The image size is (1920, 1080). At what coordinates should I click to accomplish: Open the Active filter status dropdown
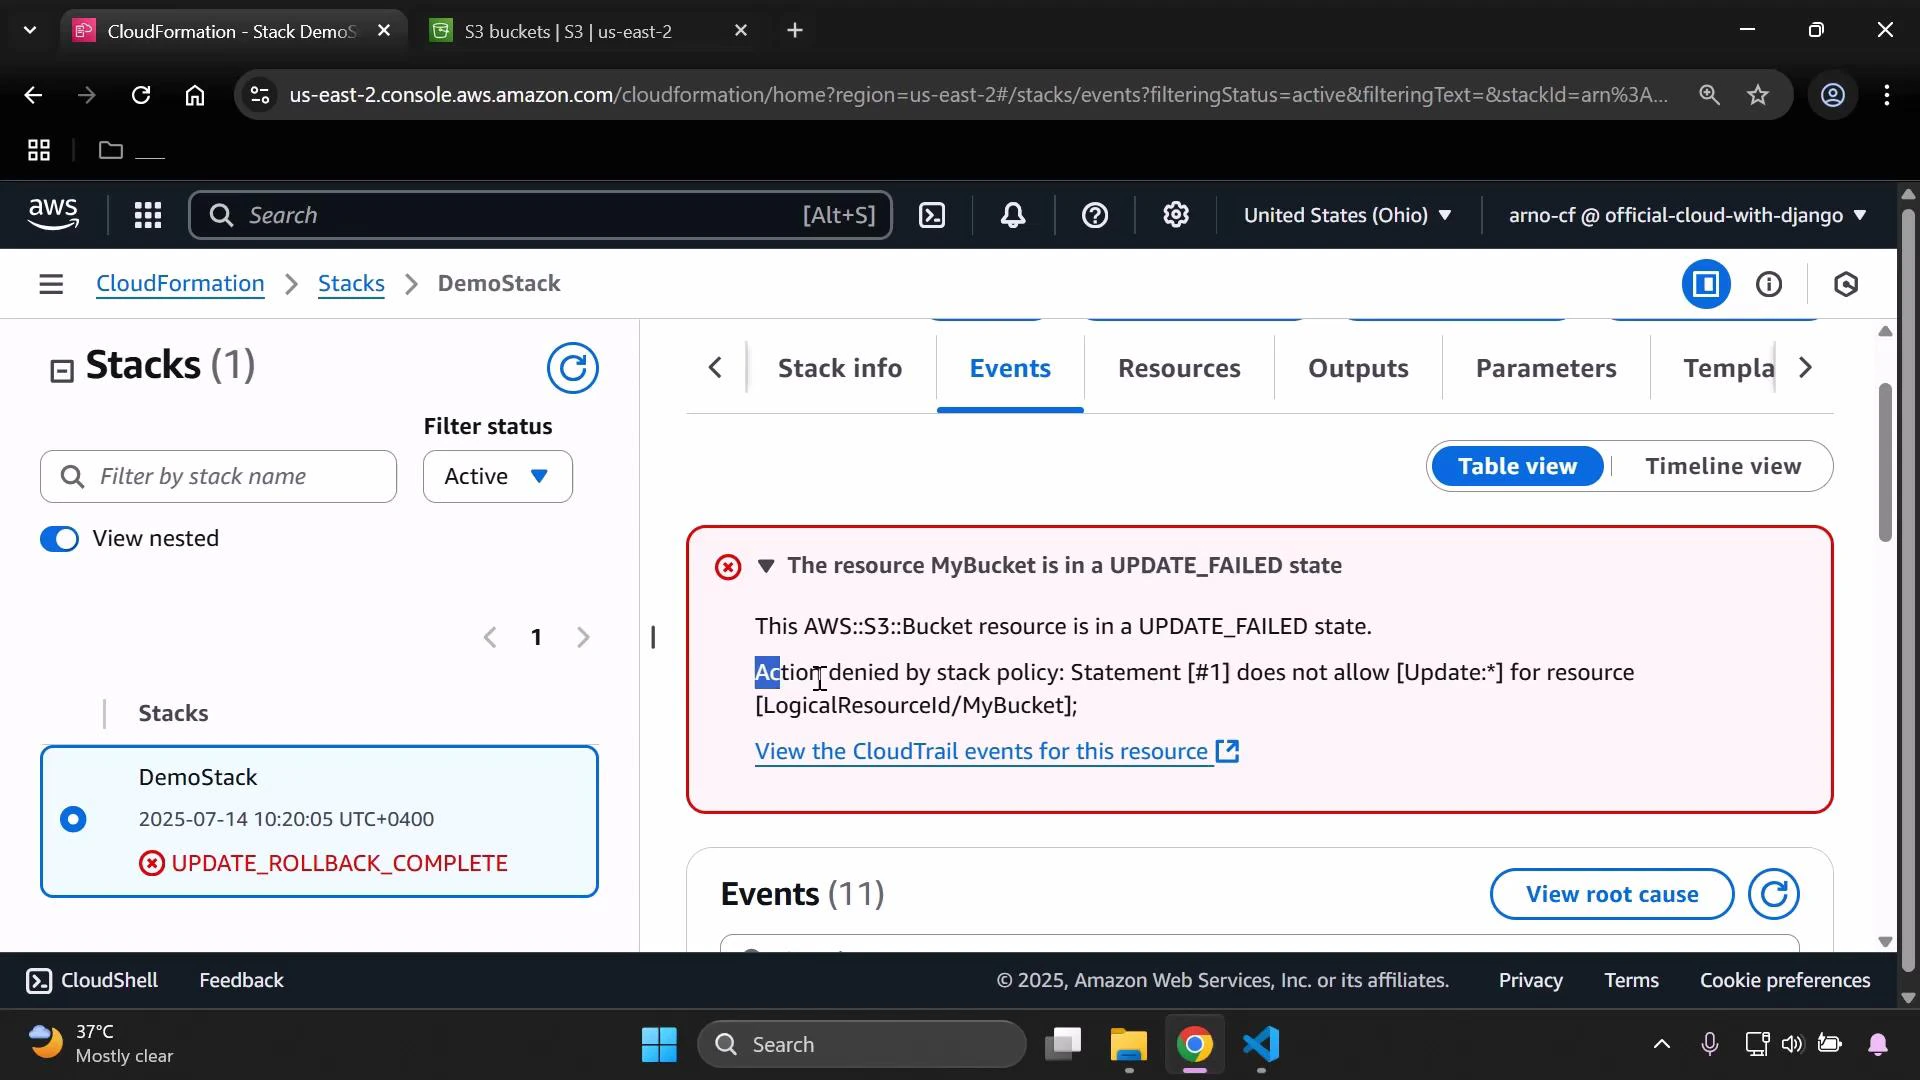pyautogui.click(x=497, y=476)
